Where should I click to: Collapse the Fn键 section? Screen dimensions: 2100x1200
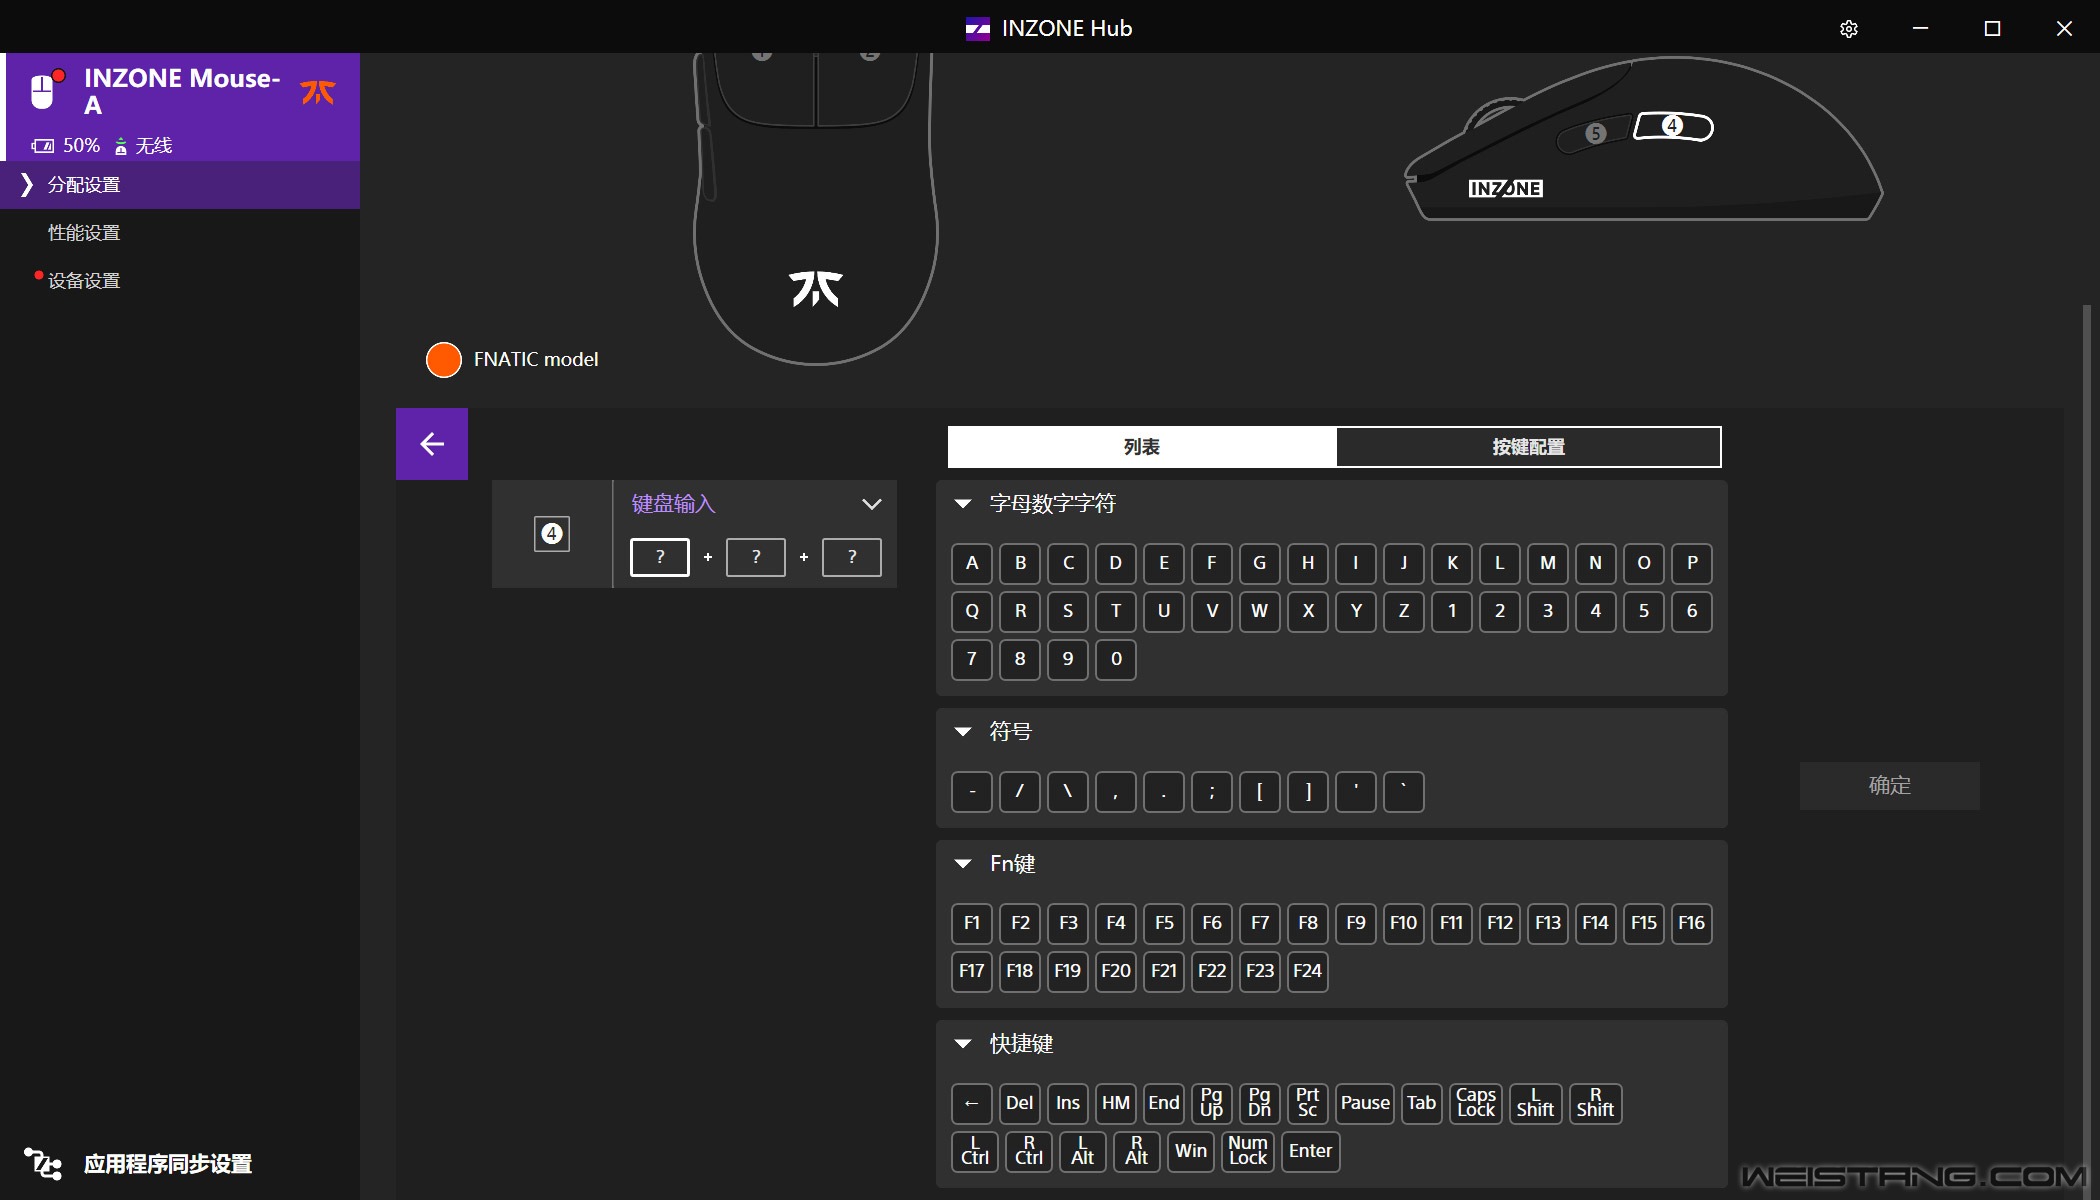(963, 864)
